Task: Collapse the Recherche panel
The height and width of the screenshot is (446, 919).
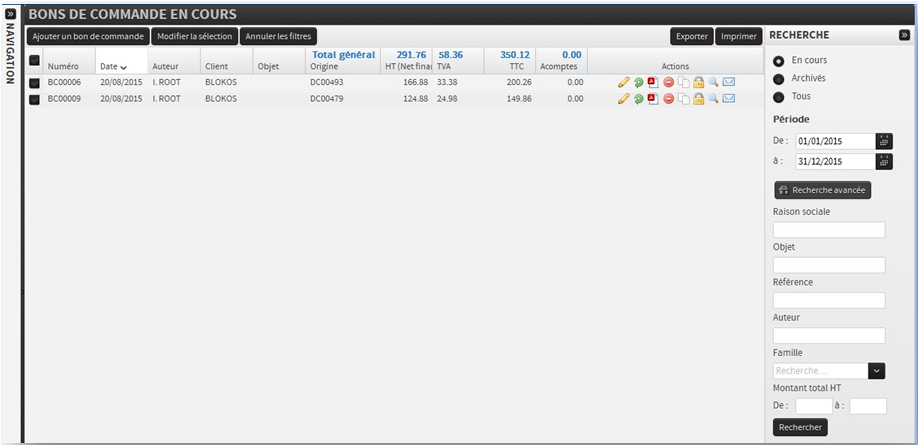Action: tap(904, 35)
